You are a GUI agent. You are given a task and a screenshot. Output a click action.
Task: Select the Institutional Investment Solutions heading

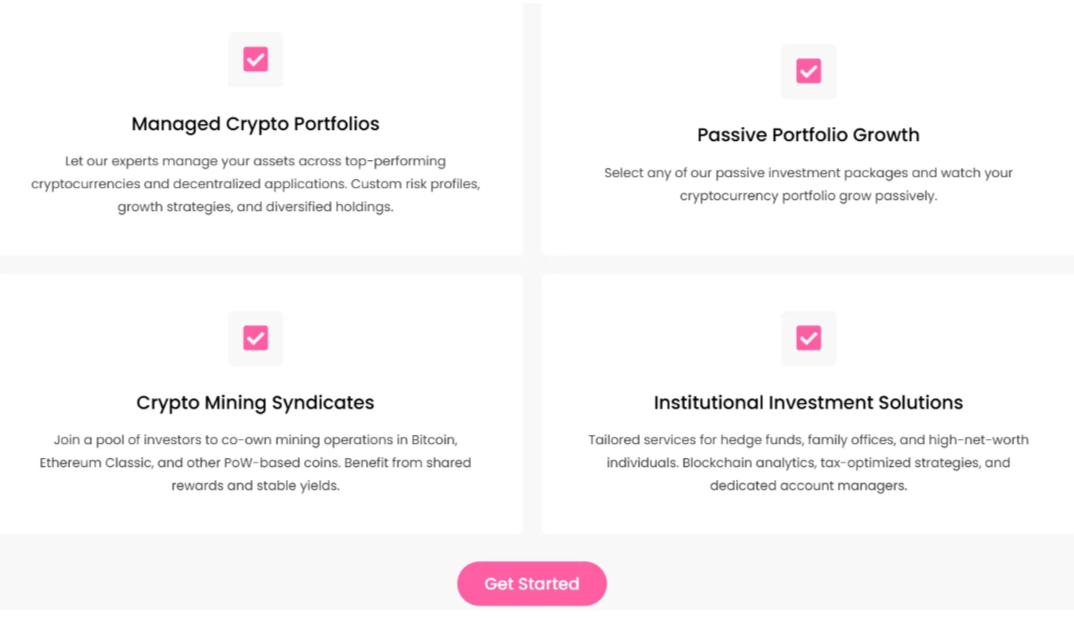tap(808, 403)
